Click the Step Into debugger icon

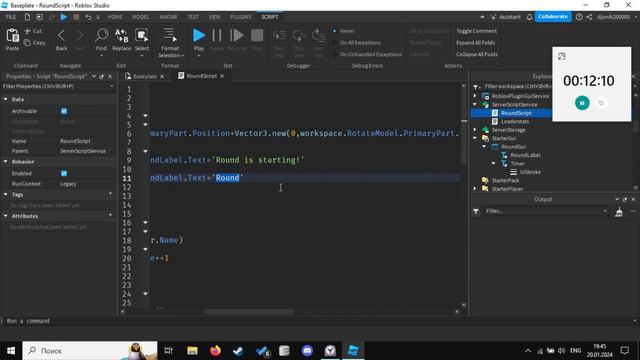click(280, 36)
